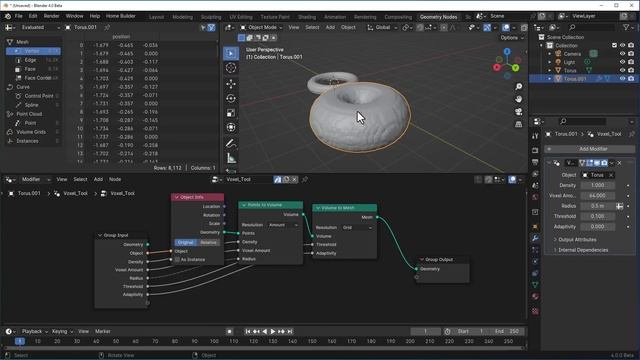The image size is (640, 360).
Task: Click the timeline End frame field
Action: [x=506, y=331]
